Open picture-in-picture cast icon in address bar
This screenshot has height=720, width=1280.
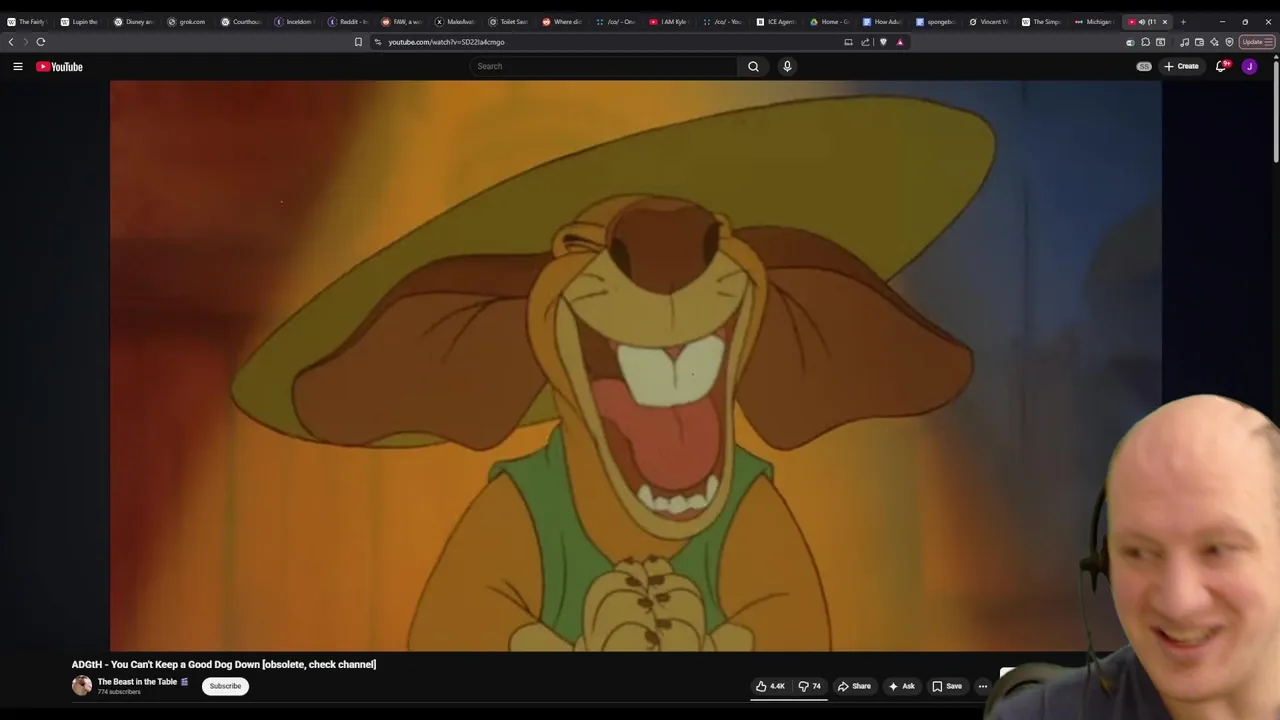click(x=848, y=42)
